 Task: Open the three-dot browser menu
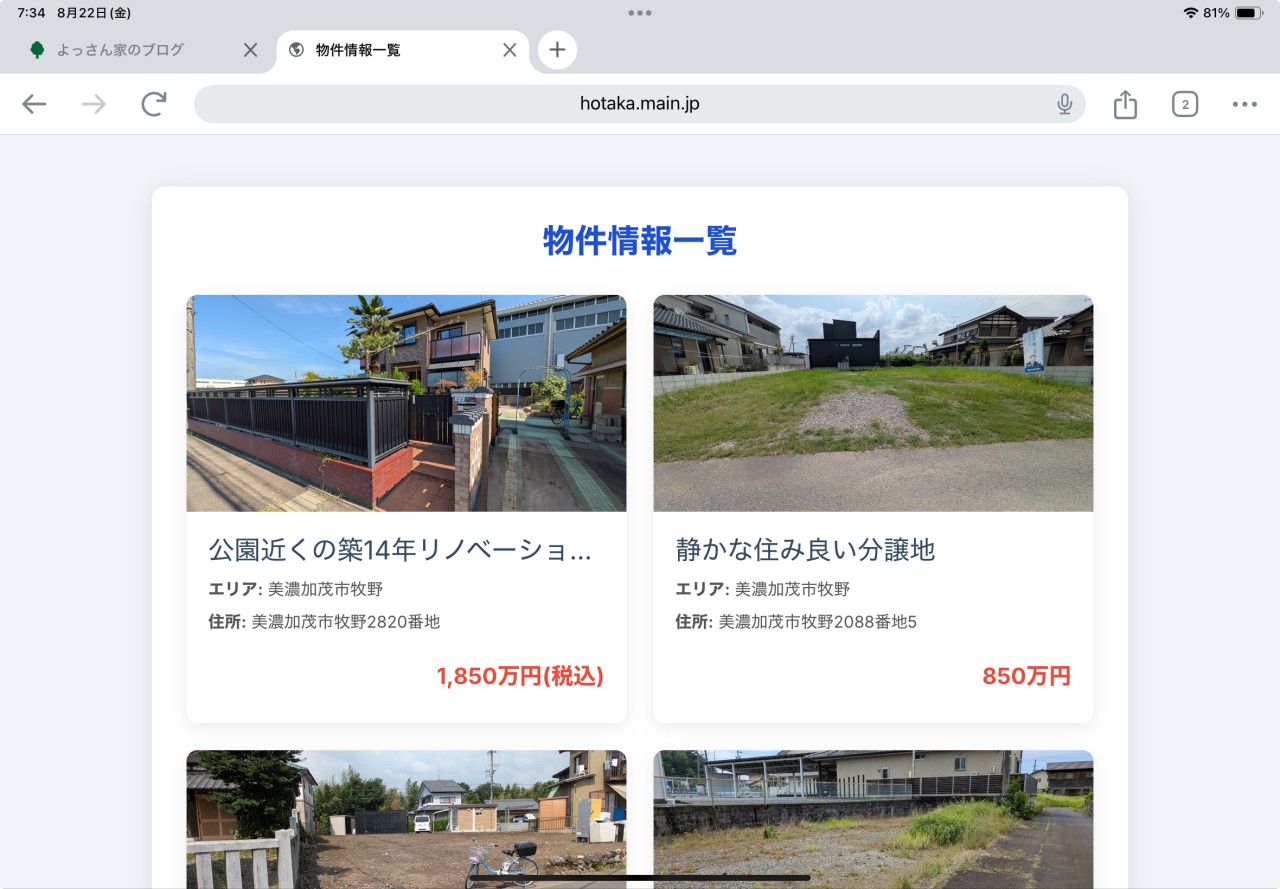tap(1244, 104)
